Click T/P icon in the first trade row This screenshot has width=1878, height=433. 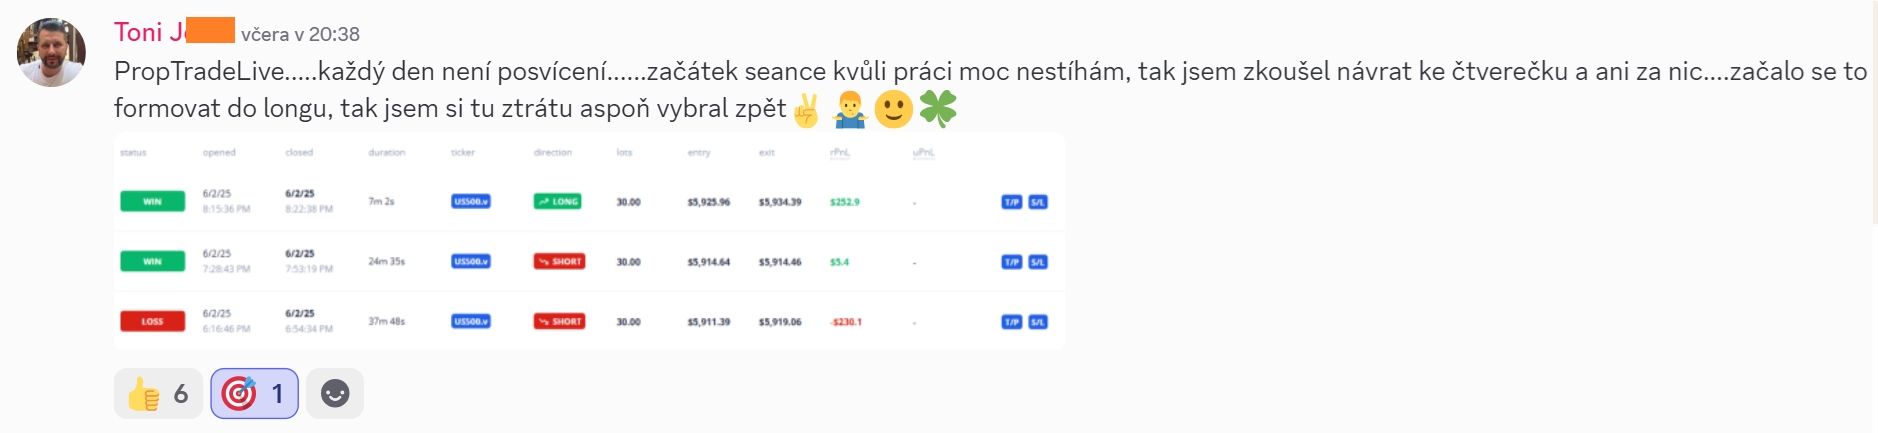coord(1012,202)
